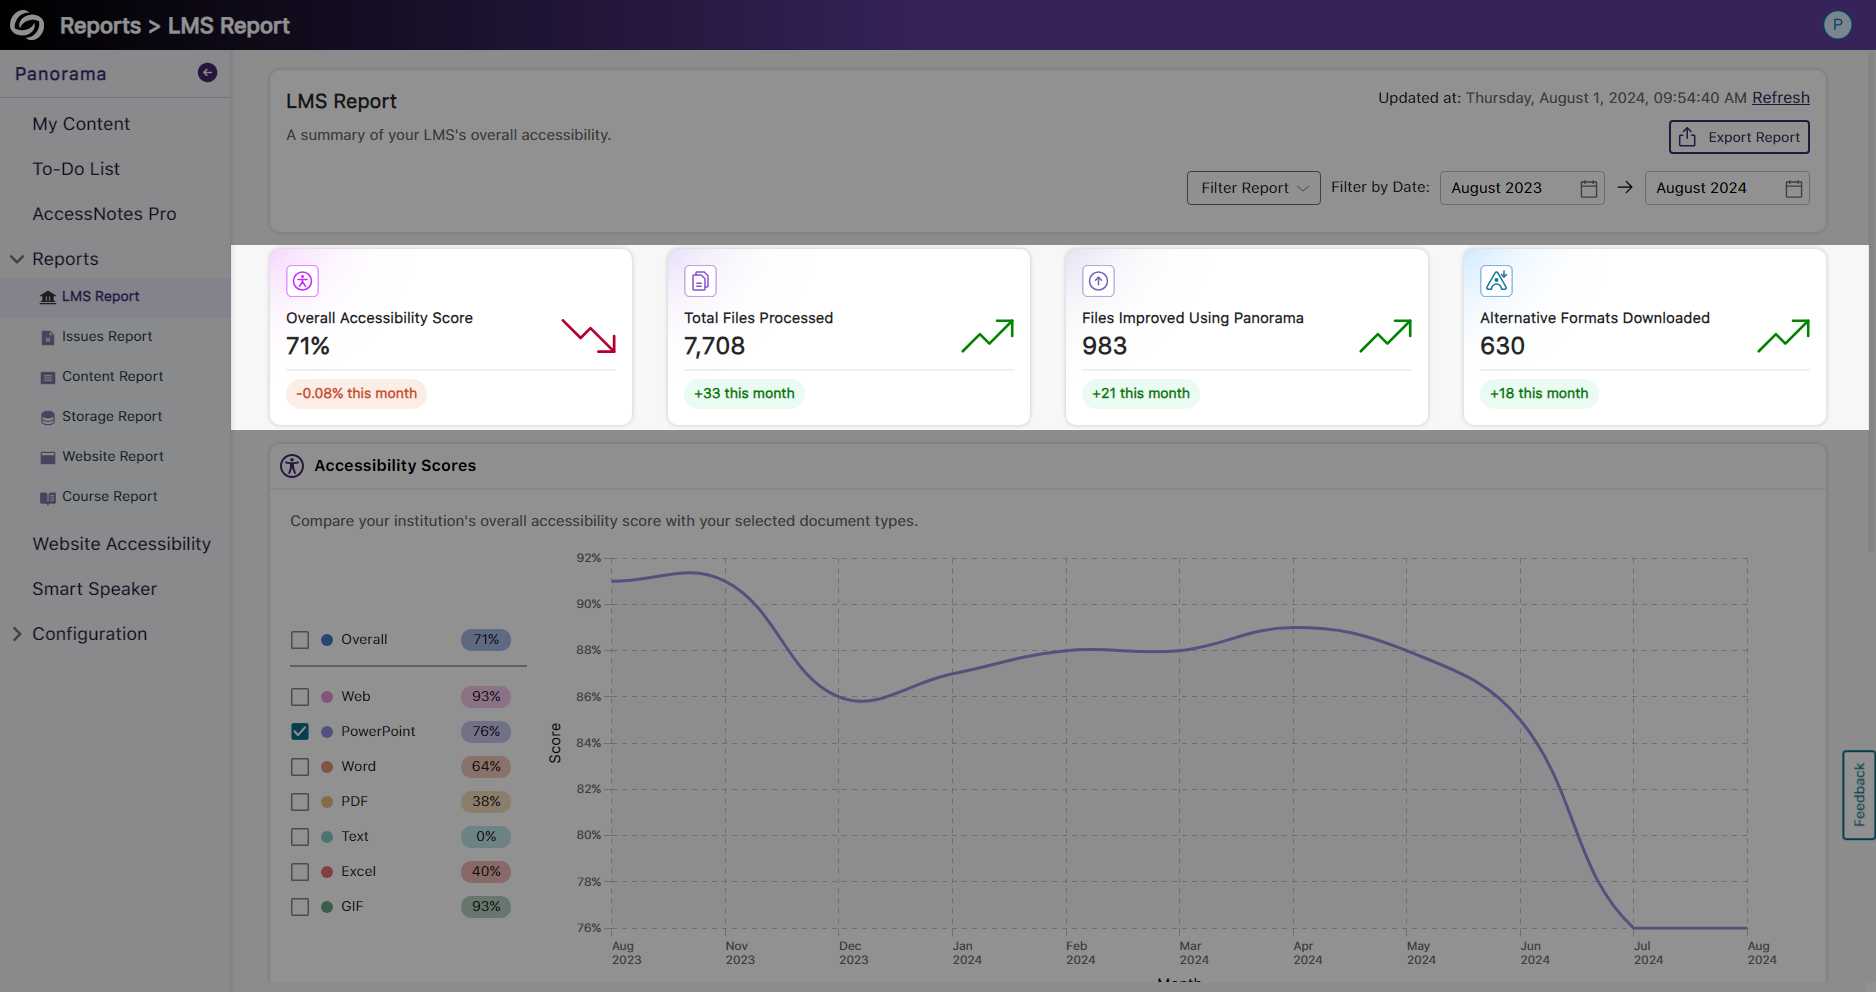Check the PDF document type checkbox
The image size is (1876, 992).
[x=300, y=802]
